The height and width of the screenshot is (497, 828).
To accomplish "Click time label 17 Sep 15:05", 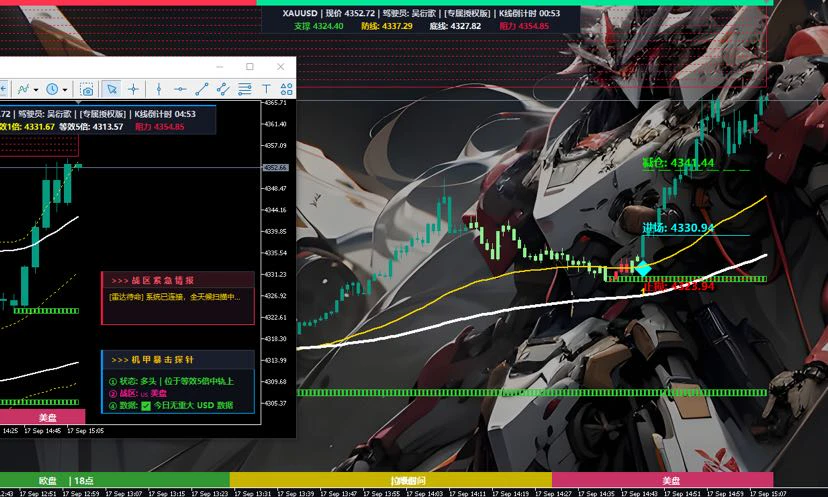I will click(x=86, y=431).
